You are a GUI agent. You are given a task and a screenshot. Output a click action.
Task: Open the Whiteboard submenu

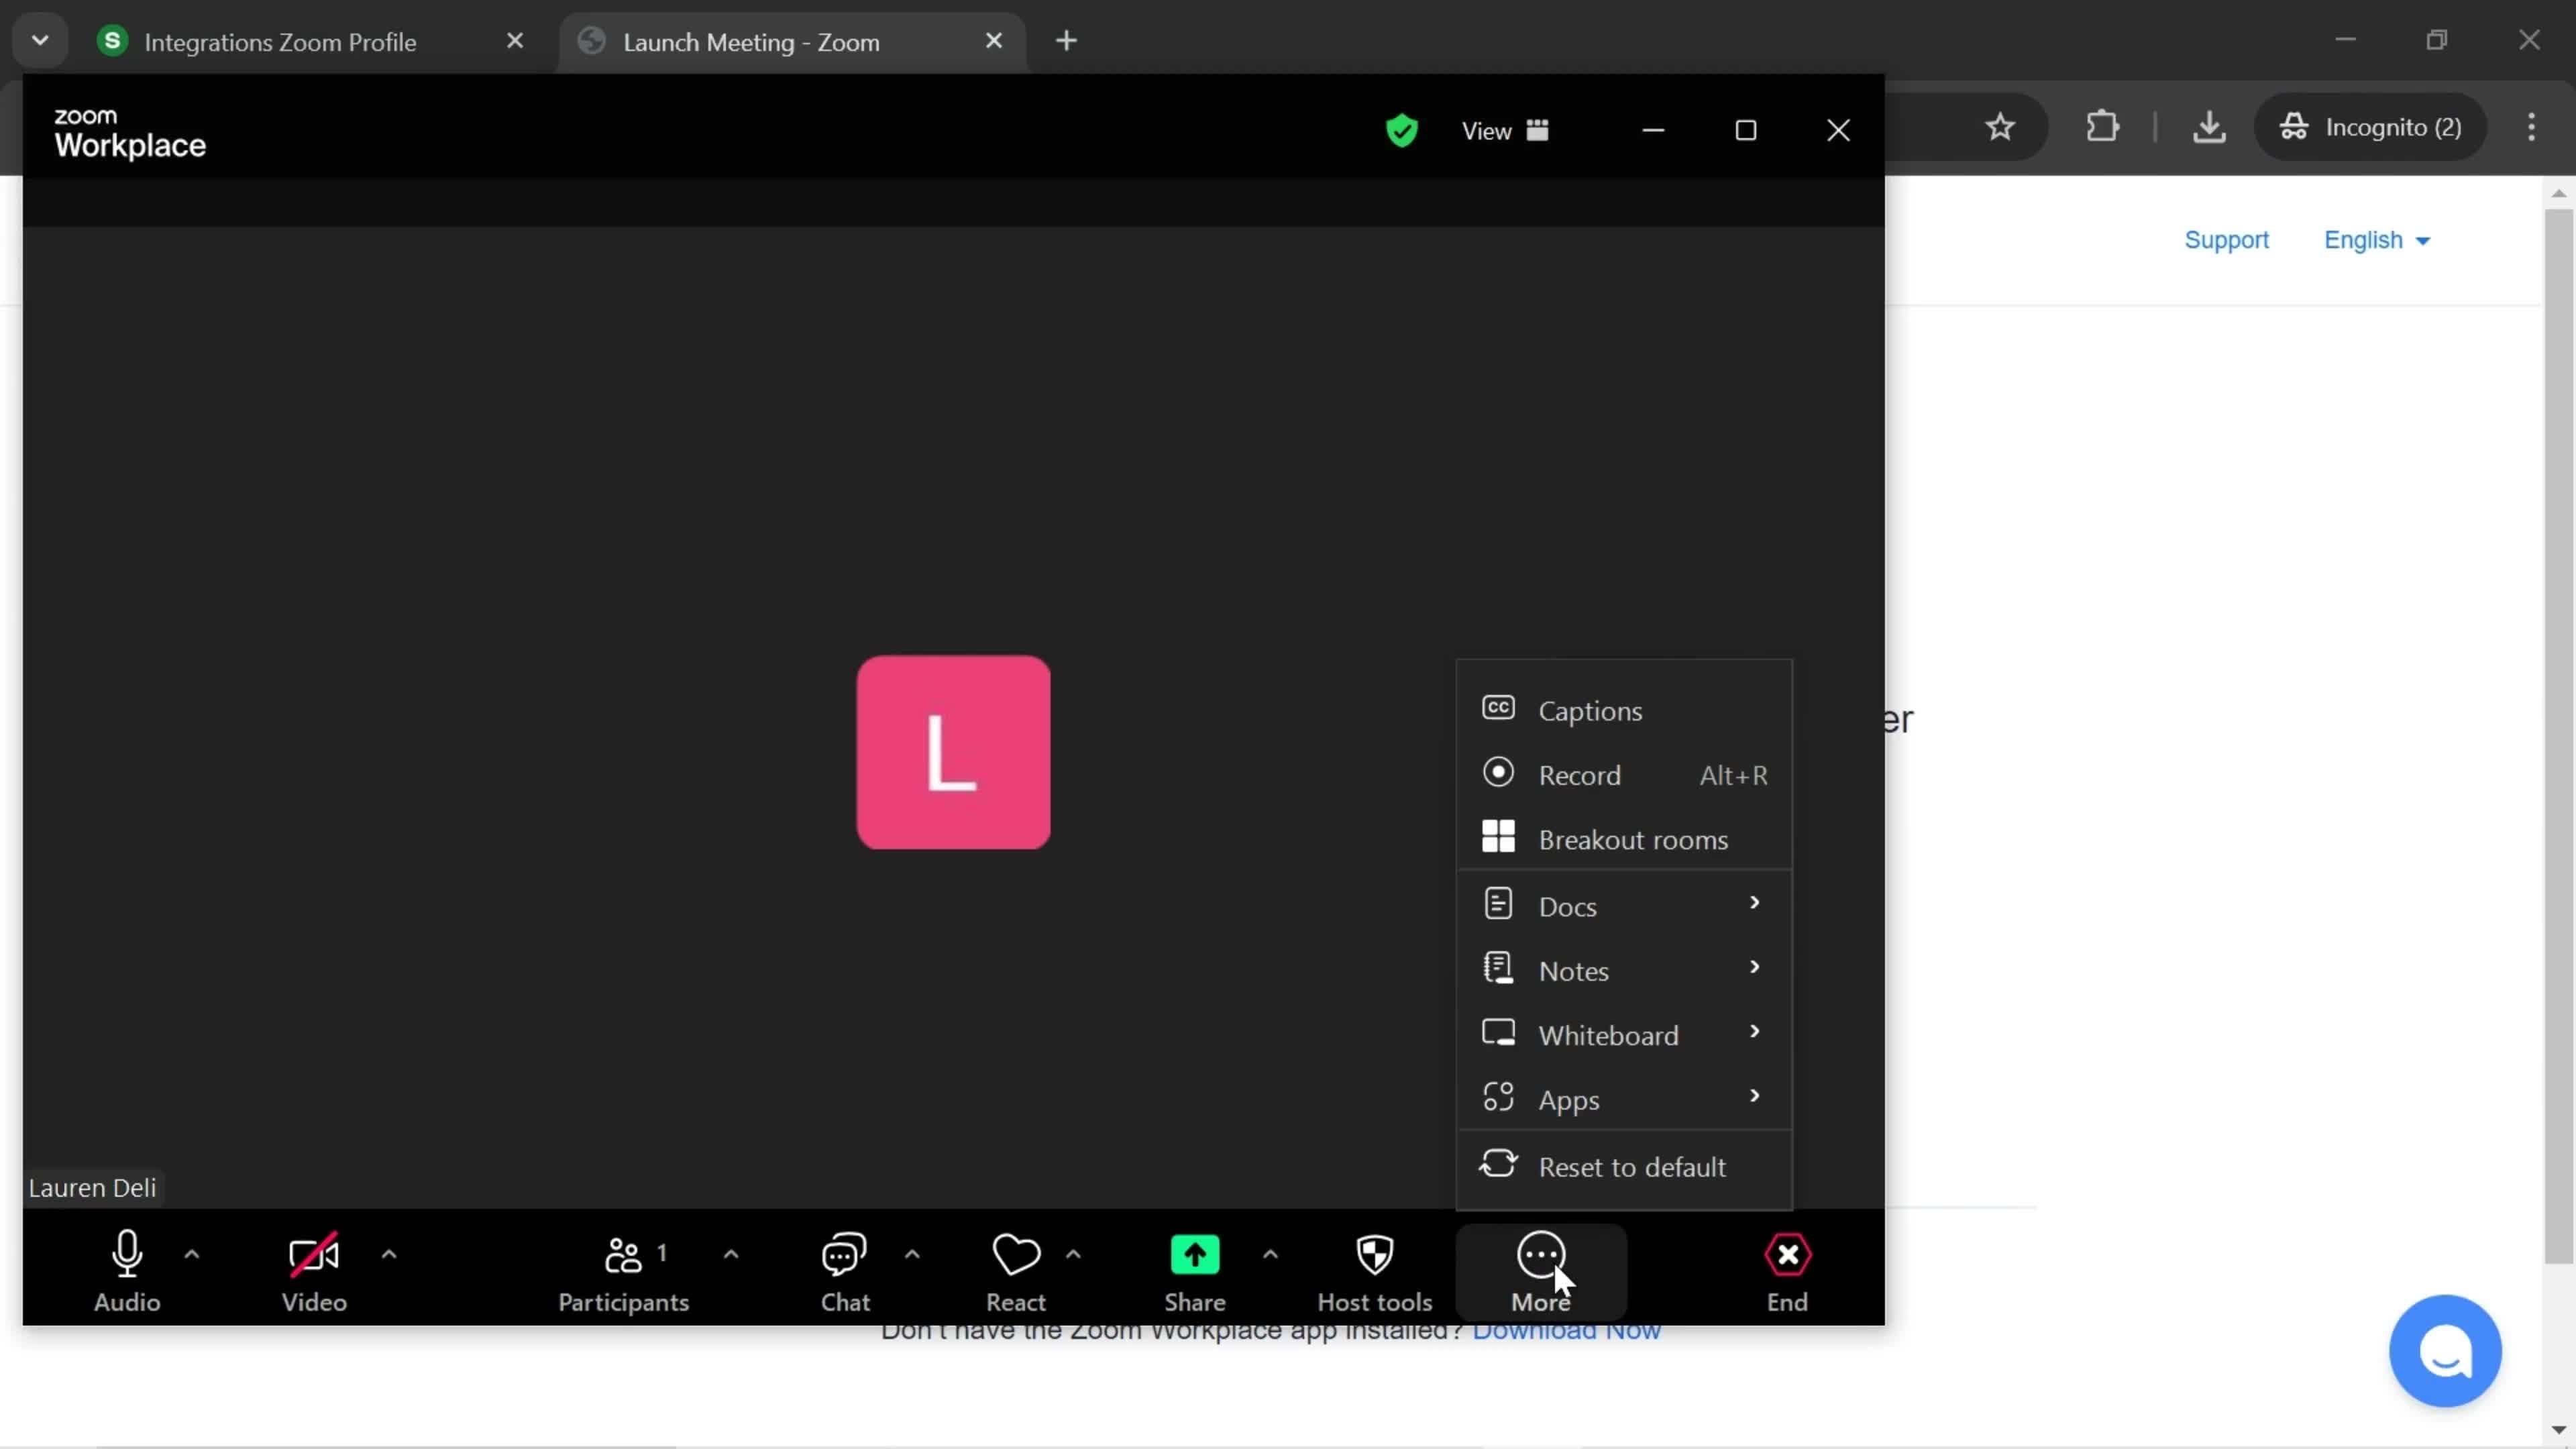coord(1624,1035)
